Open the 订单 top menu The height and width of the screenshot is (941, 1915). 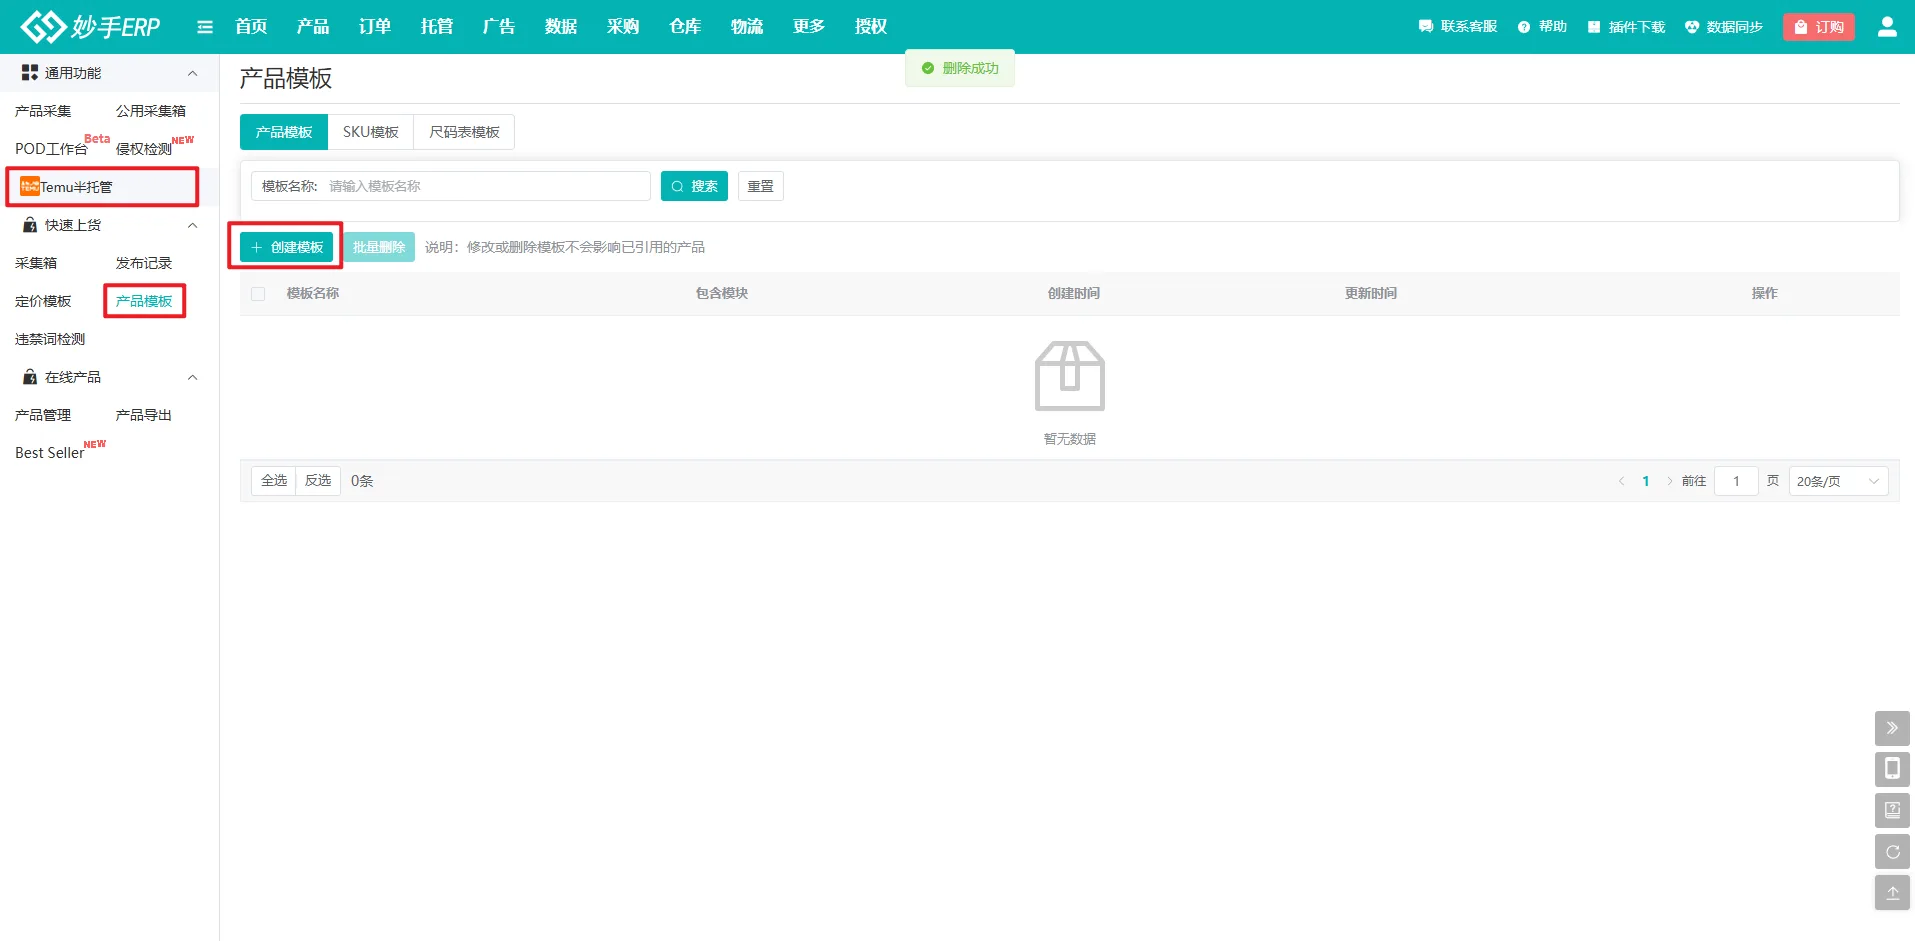click(375, 27)
